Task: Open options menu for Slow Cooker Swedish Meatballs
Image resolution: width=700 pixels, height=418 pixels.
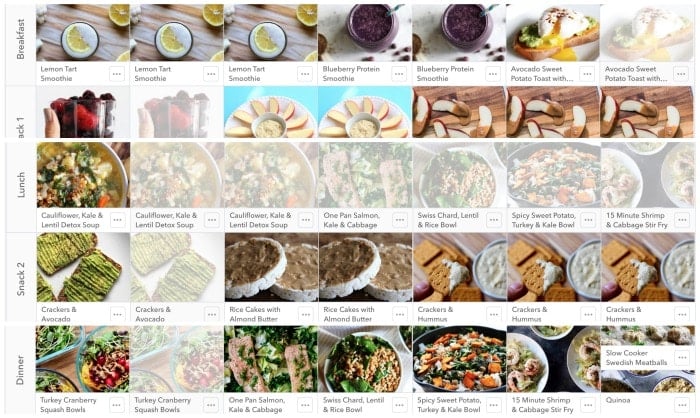Action: (682, 358)
